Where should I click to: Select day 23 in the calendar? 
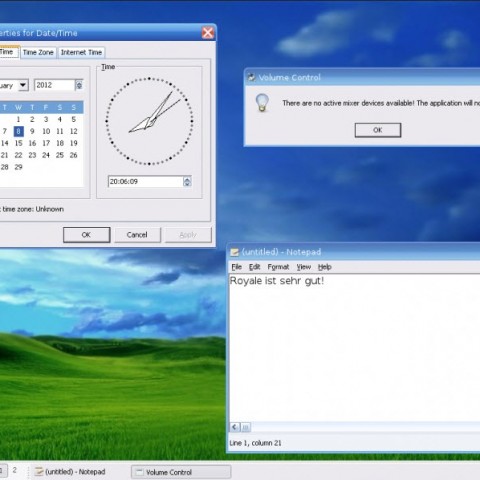32,155
